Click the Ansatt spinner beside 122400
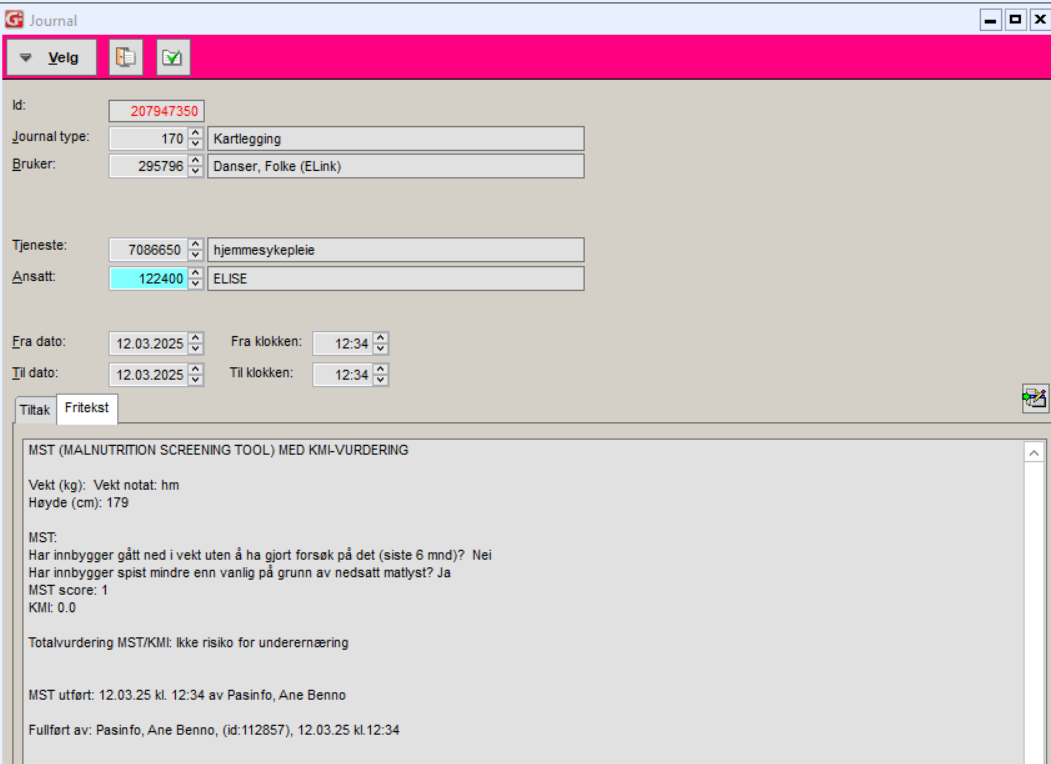The height and width of the screenshot is (764, 1051). [x=196, y=279]
